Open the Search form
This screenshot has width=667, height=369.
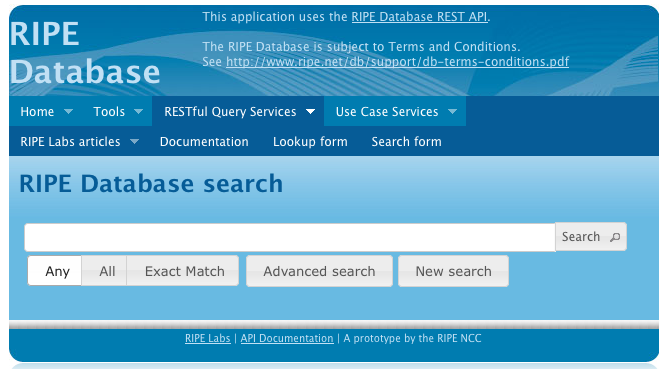[x=406, y=141]
